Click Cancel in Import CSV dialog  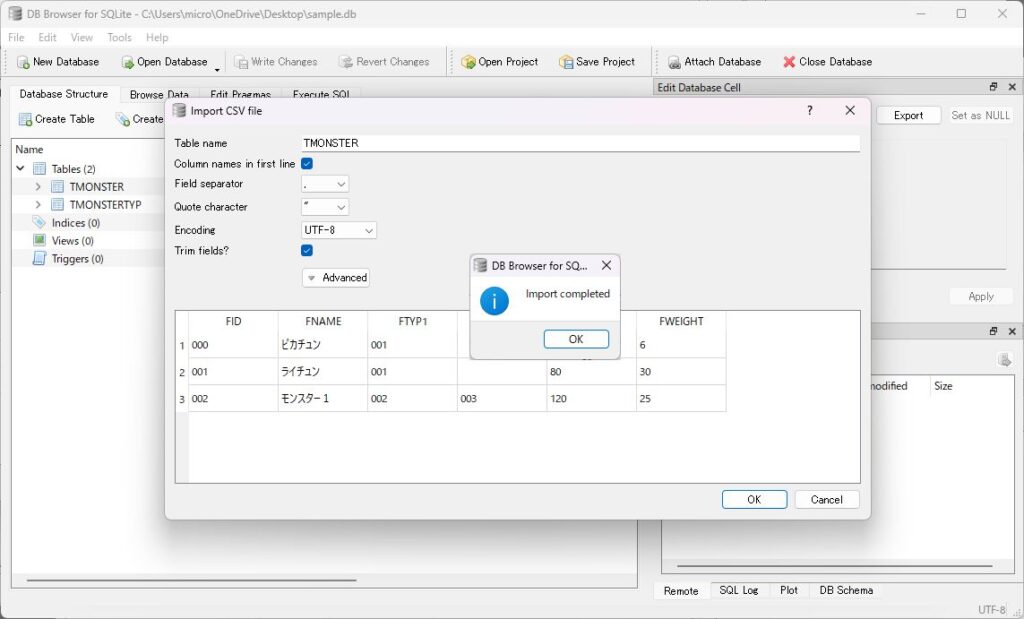(826, 500)
